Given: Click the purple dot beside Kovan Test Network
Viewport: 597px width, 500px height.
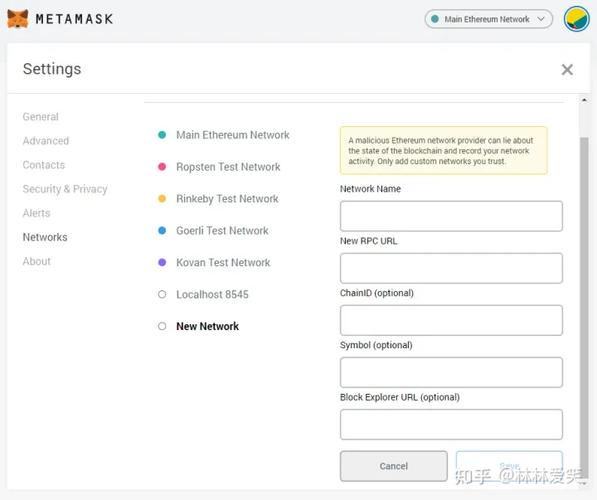Looking at the screenshot, I should click(162, 262).
